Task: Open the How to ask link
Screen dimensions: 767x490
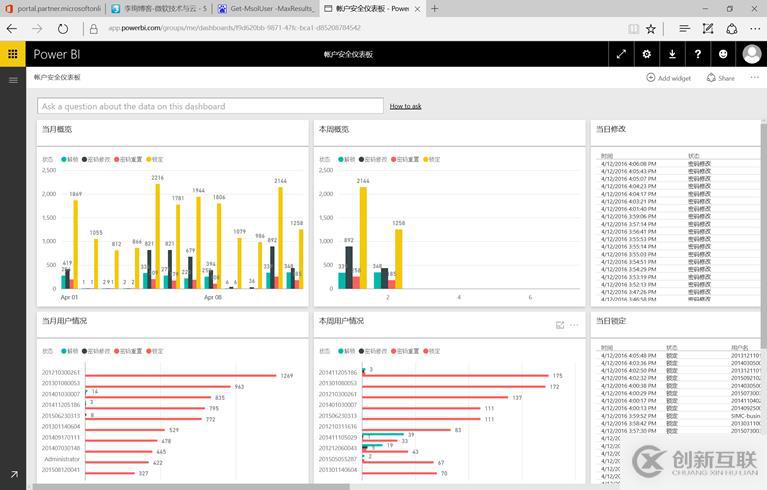Action: (x=406, y=106)
